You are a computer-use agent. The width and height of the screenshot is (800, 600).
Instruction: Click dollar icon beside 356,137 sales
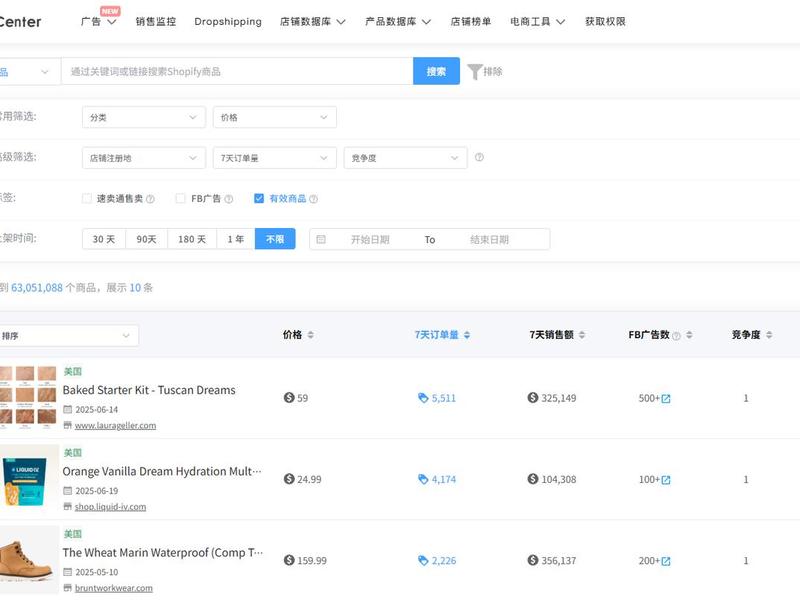click(x=533, y=560)
